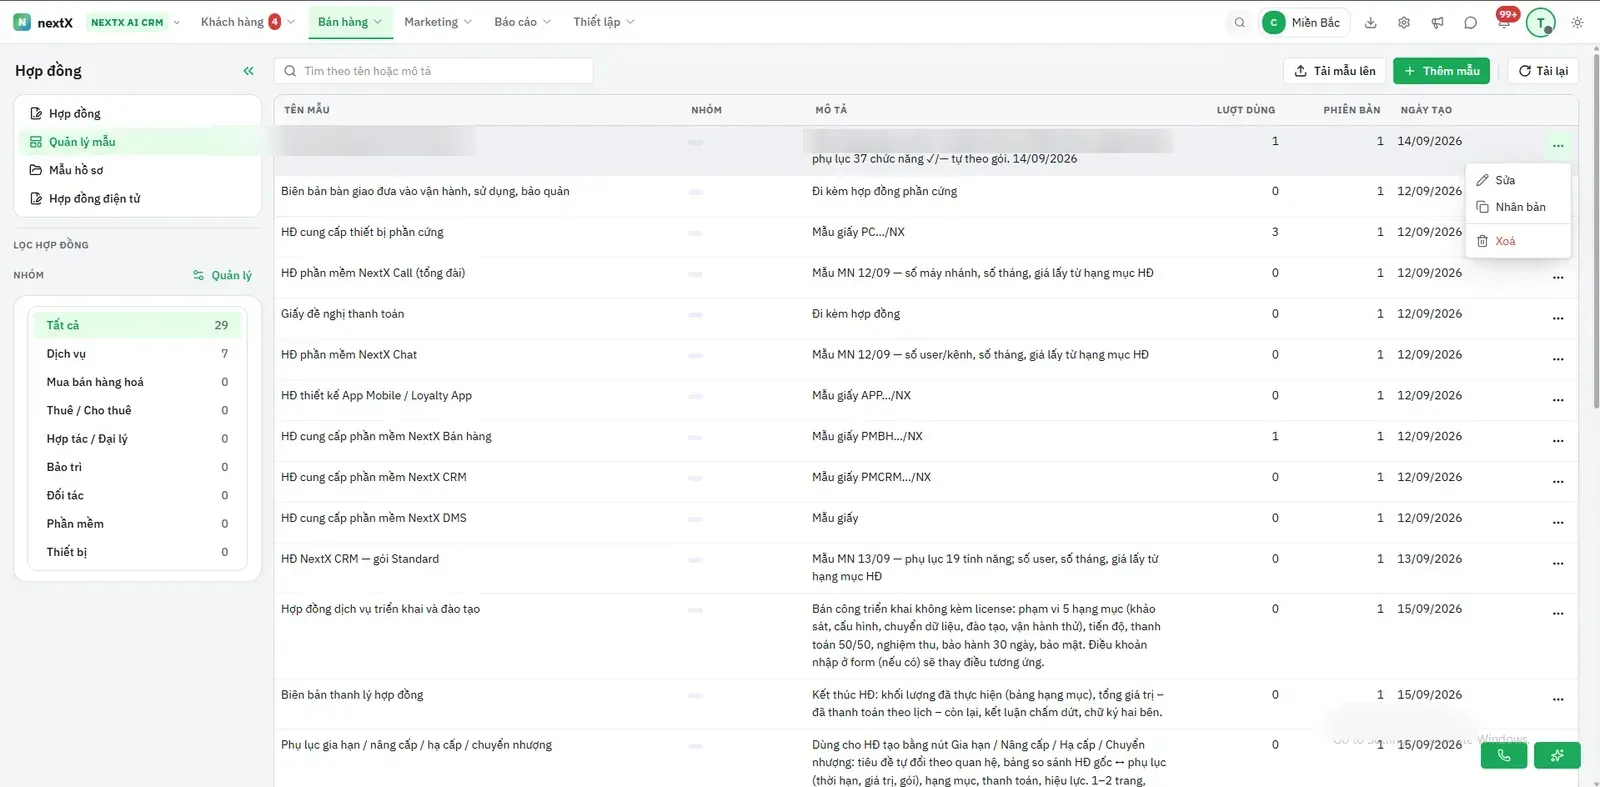Select the Miền Bắc region selector
Viewport: 1600px width, 787px height.
(x=1305, y=22)
